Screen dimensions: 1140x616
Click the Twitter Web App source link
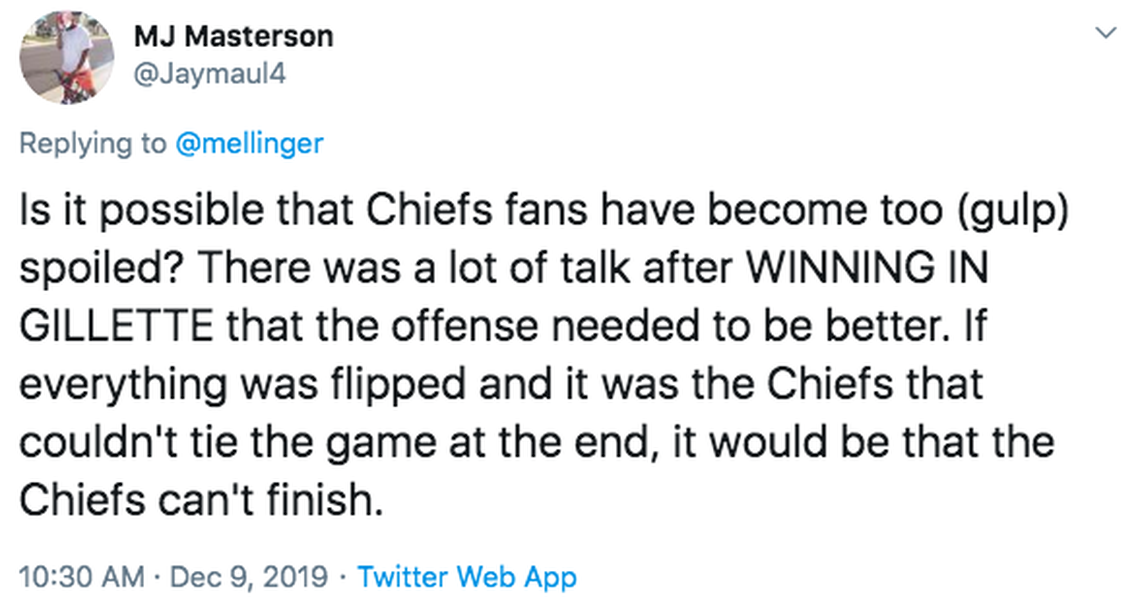pos(467,576)
